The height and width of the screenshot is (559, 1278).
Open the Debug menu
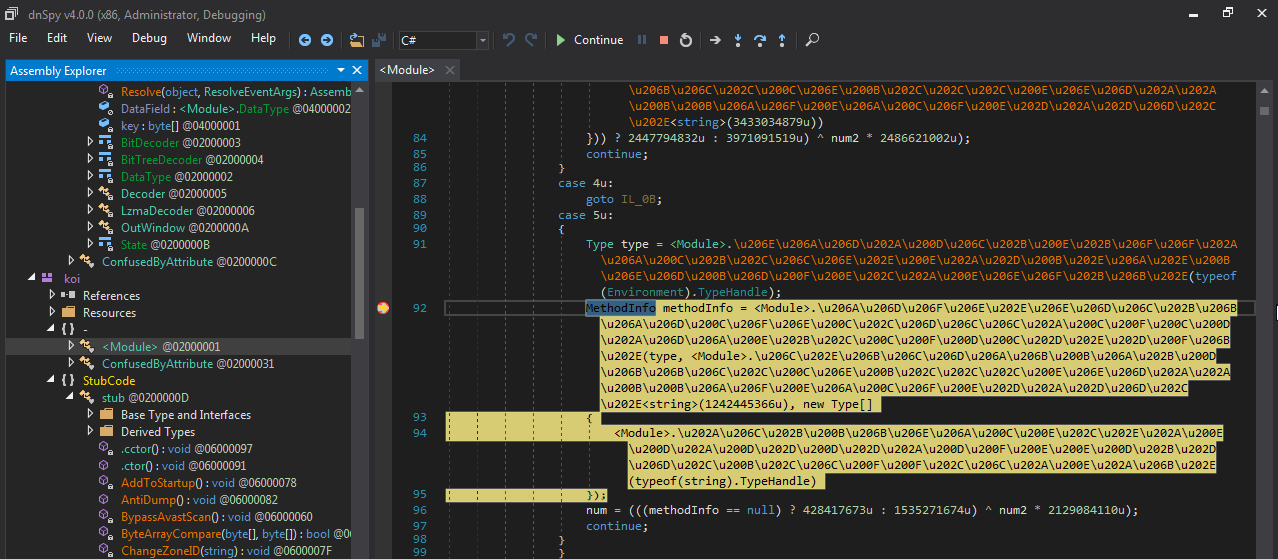tap(149, 38)
